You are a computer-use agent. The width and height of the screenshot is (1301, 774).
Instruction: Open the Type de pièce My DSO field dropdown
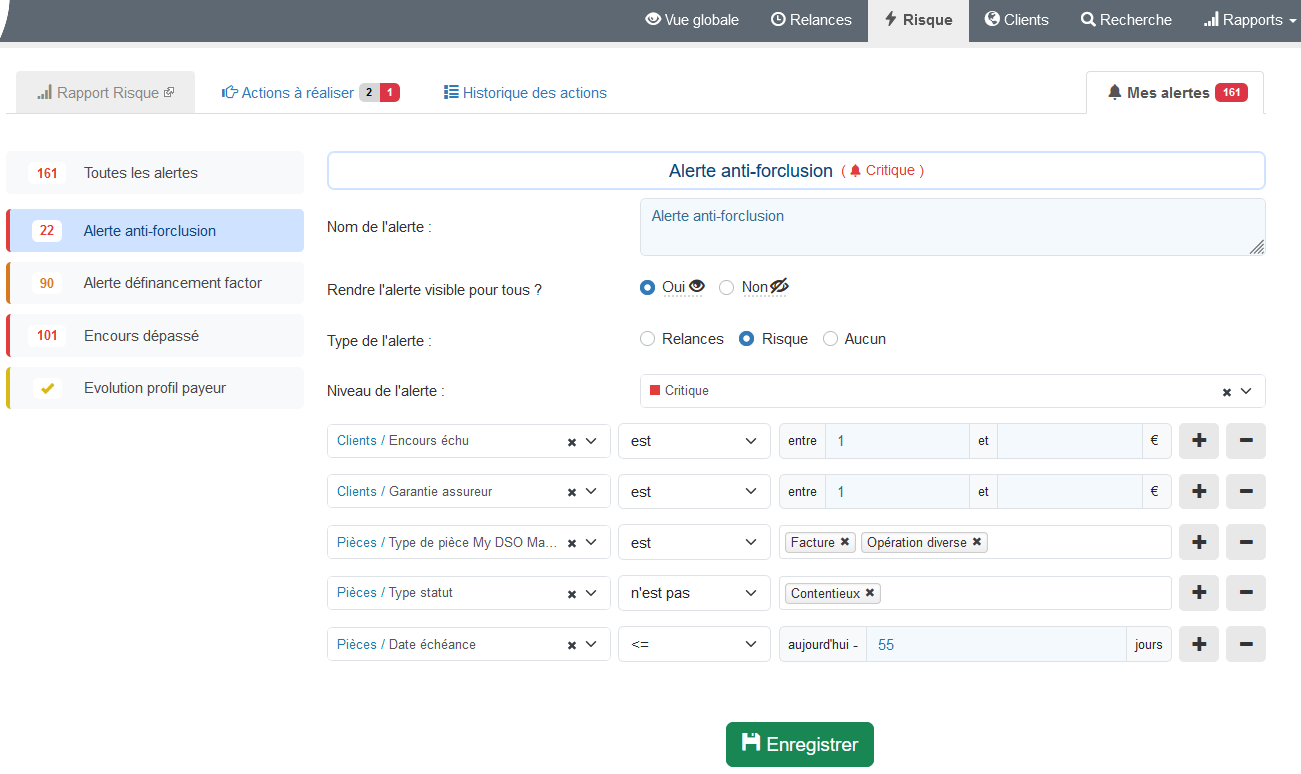[x=468, y=543]
